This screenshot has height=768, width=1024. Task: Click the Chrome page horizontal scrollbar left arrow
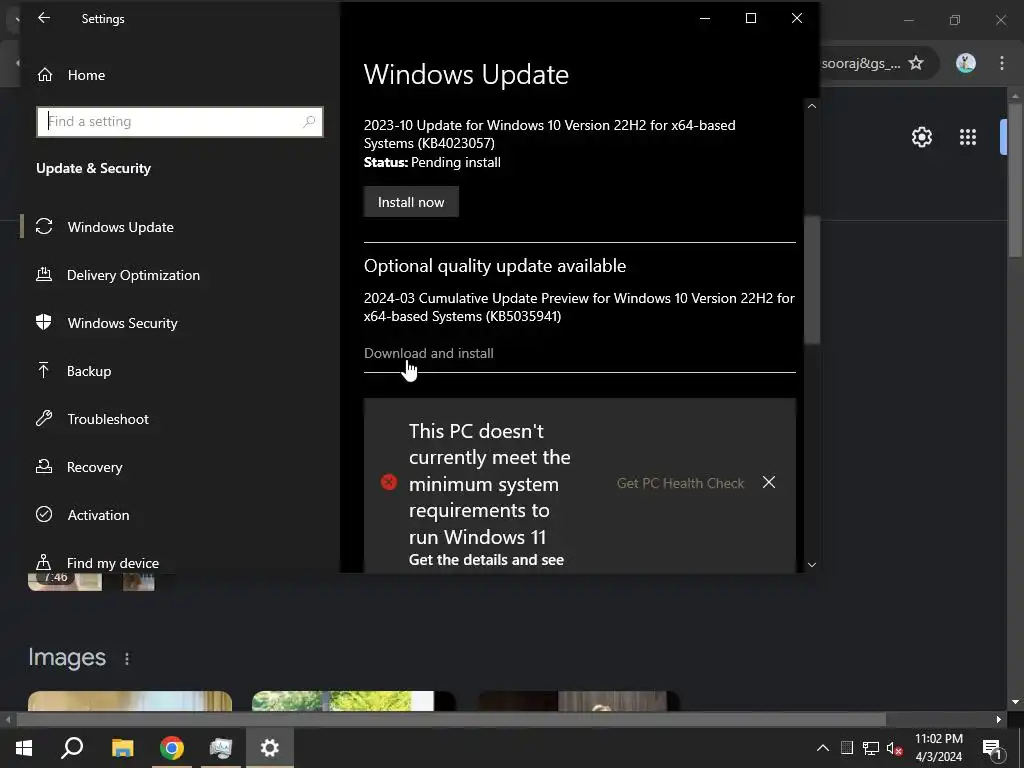point(8,720)
